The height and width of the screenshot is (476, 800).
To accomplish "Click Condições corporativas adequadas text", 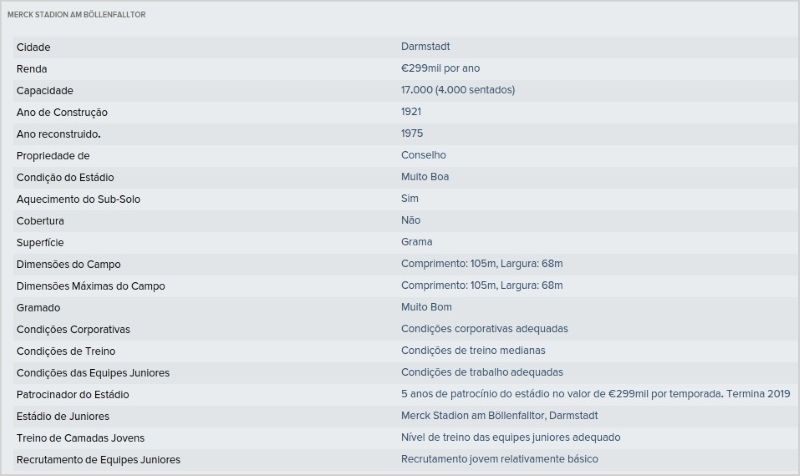I will pyautogui.click(x=484, y=329).
